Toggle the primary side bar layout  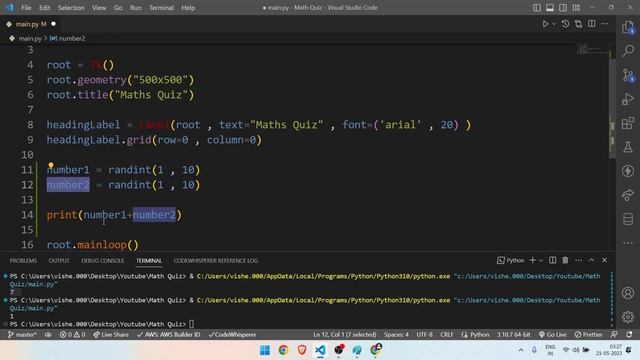(x=537, y=8)
